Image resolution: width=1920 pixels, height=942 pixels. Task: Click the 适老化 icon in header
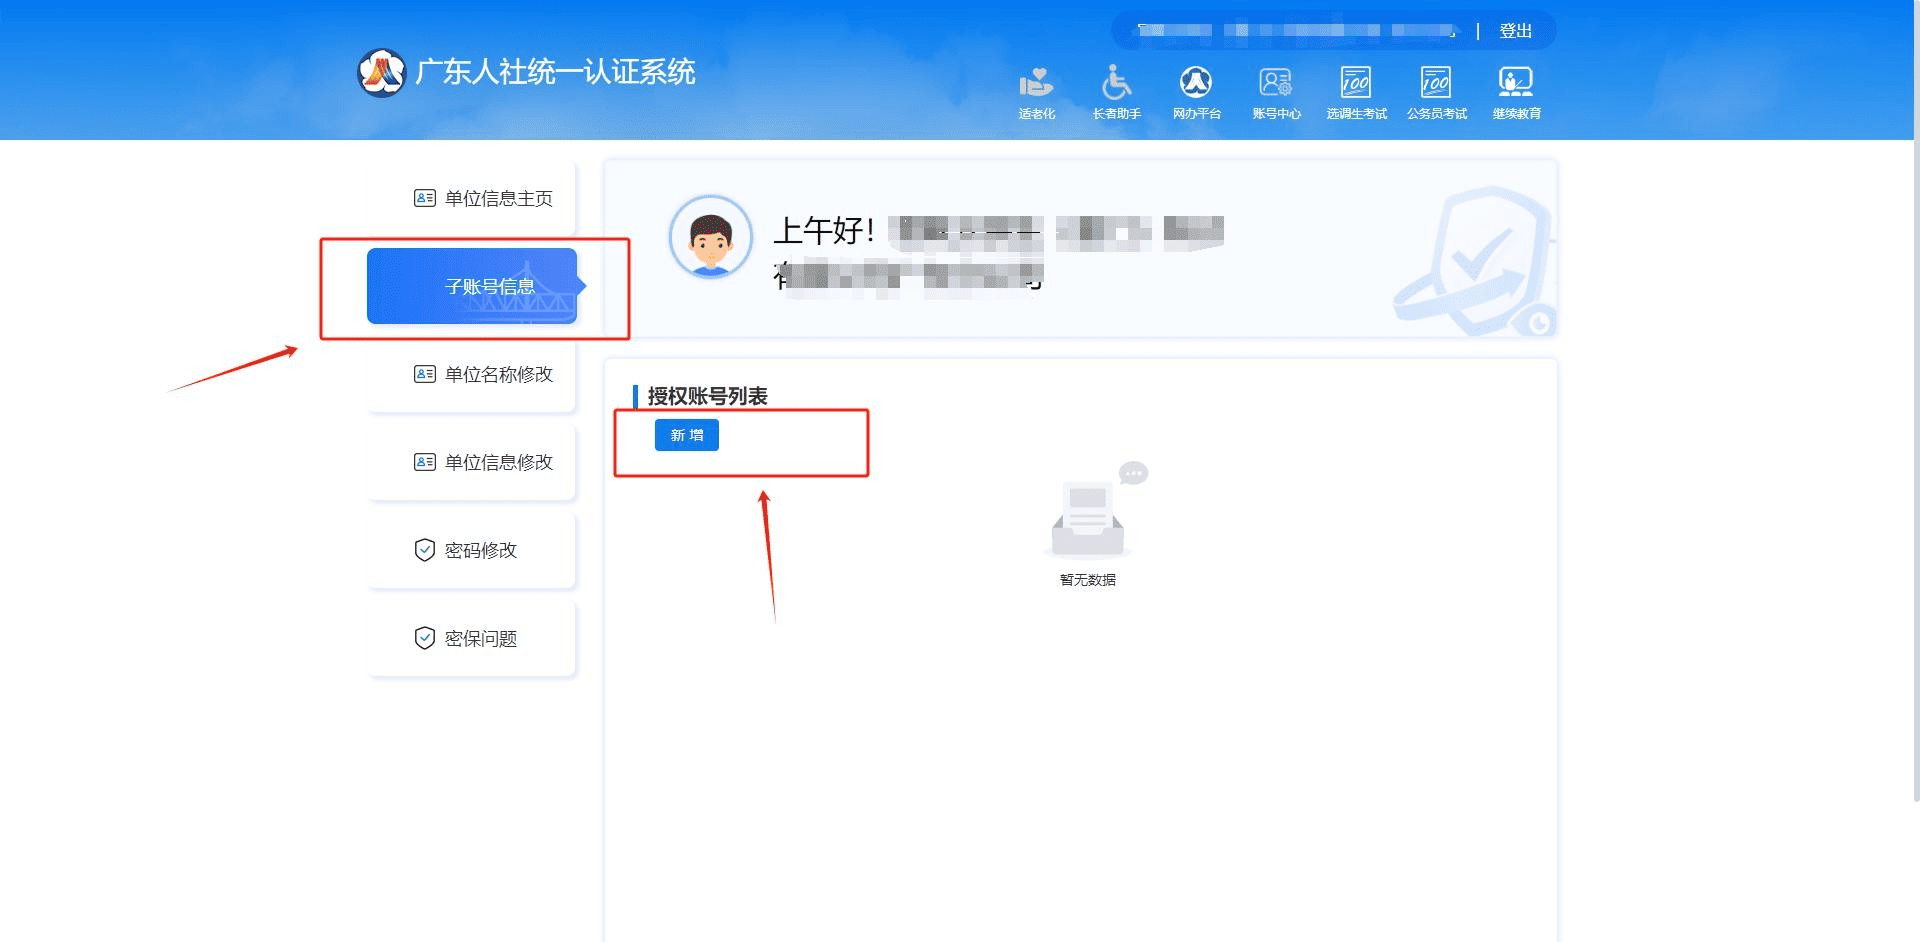(1036, 83)
